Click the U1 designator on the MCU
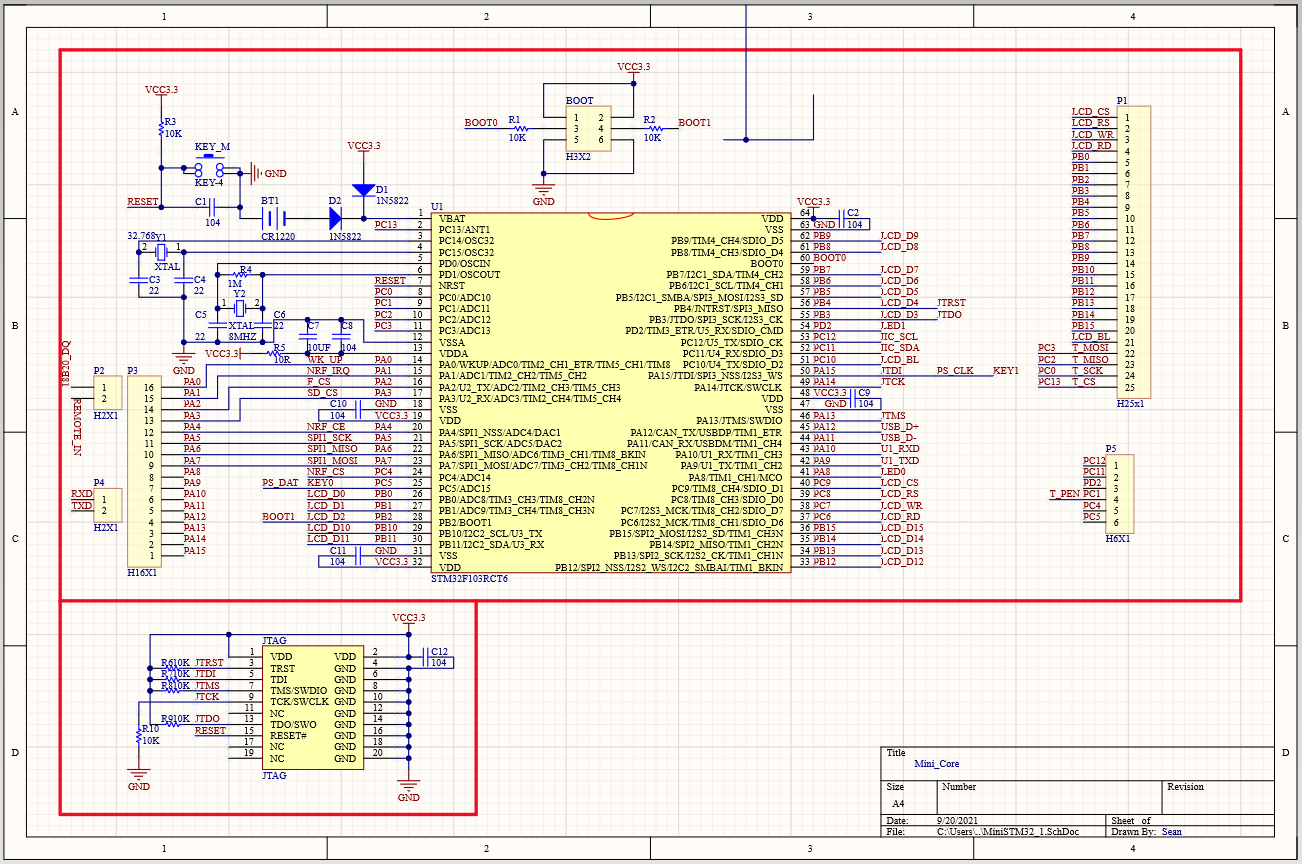Image resolution: width=1302 pixels, height=864 pixels. coord(437,207)
